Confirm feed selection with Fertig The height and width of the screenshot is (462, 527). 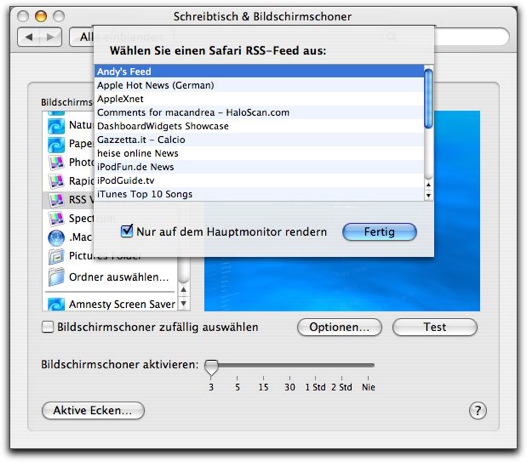click(379, 232)
